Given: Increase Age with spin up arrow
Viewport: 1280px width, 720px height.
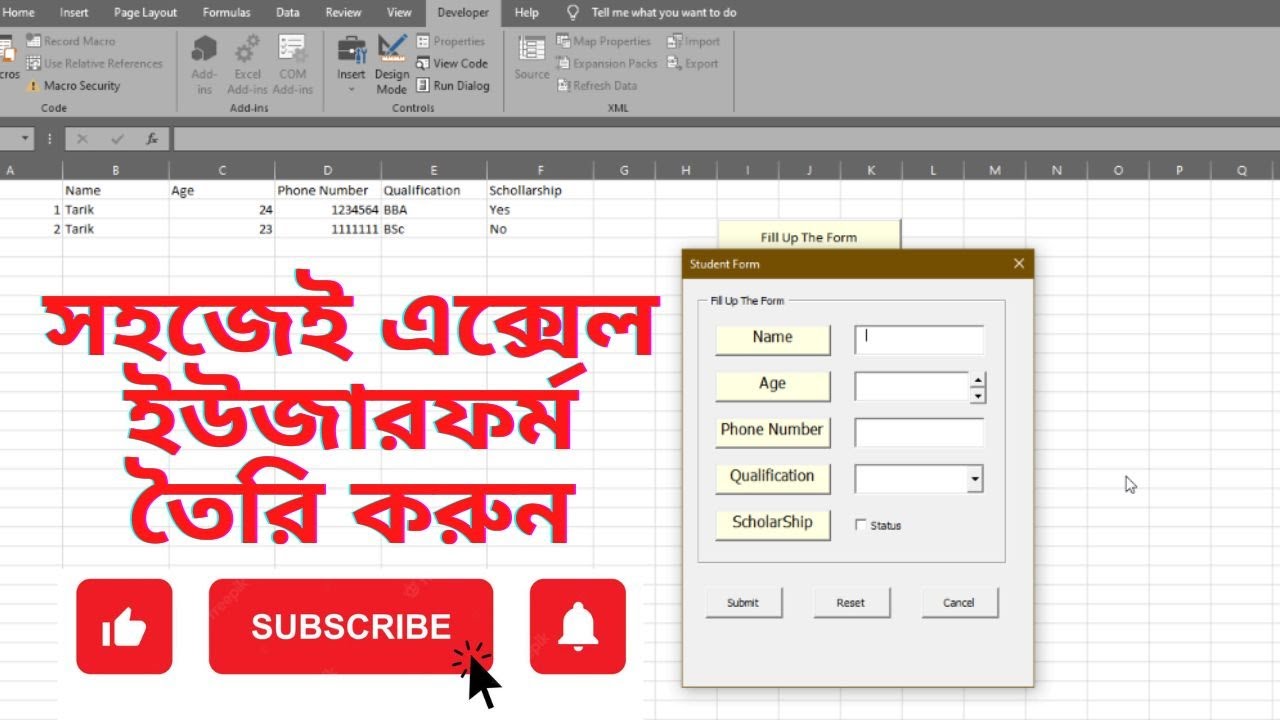Looking at the screenshot, I should coord(978,380).
